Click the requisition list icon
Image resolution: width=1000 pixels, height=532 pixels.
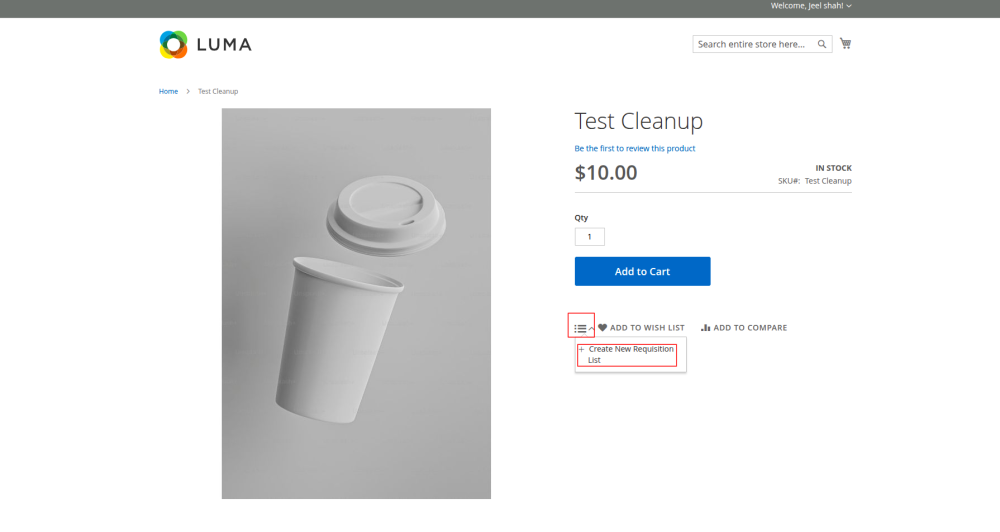580,328
